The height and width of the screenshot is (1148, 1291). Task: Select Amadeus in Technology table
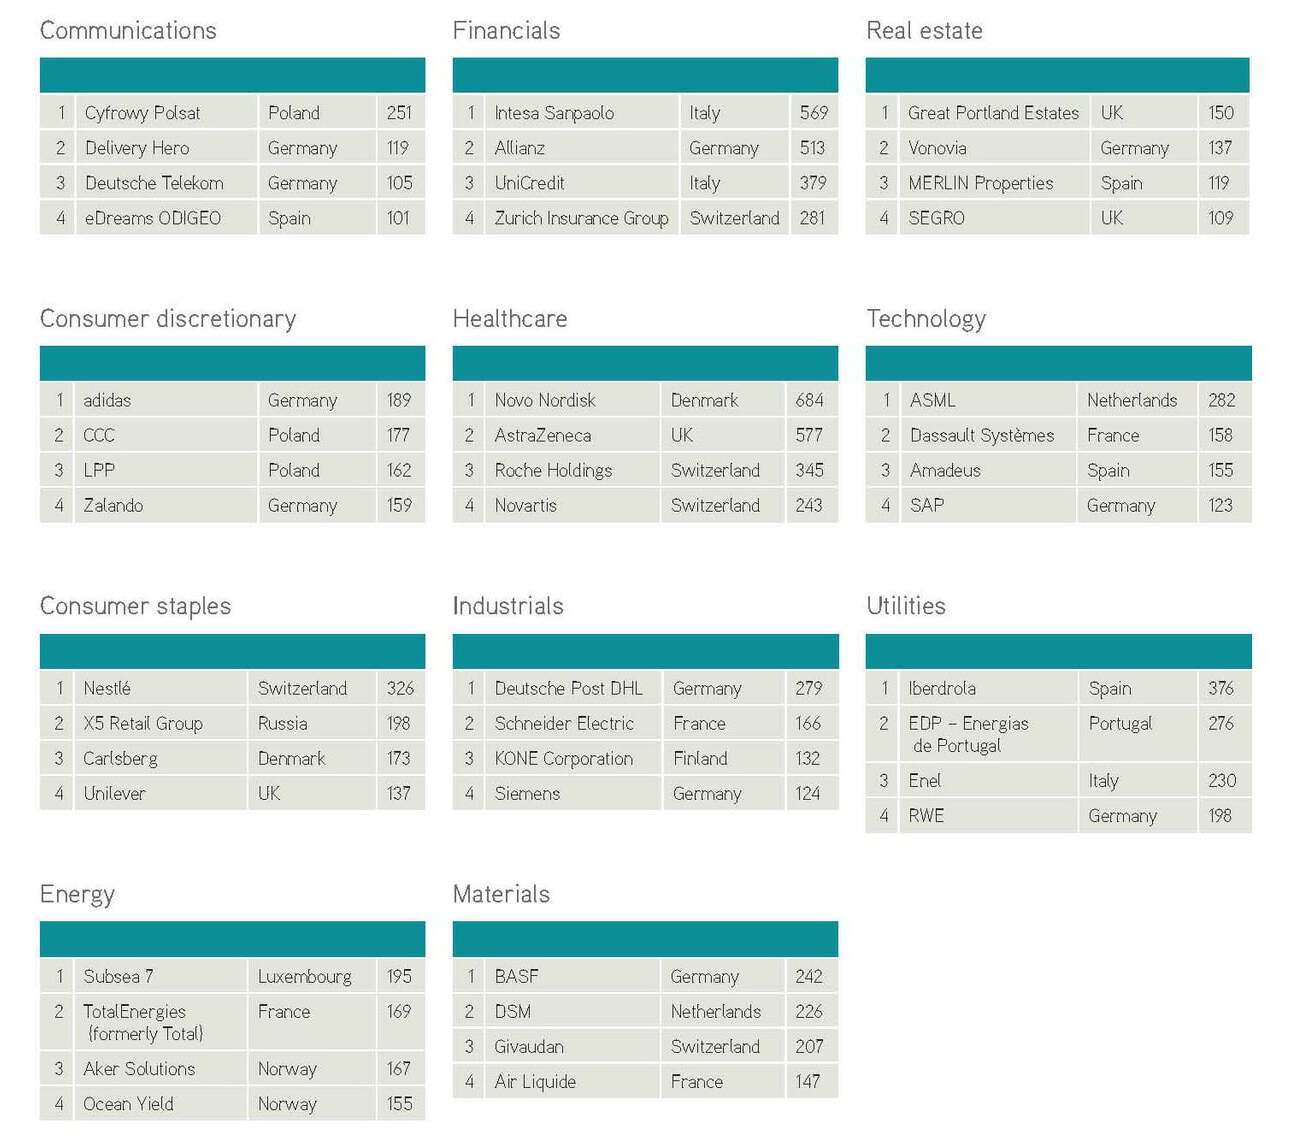pos(945,470)
